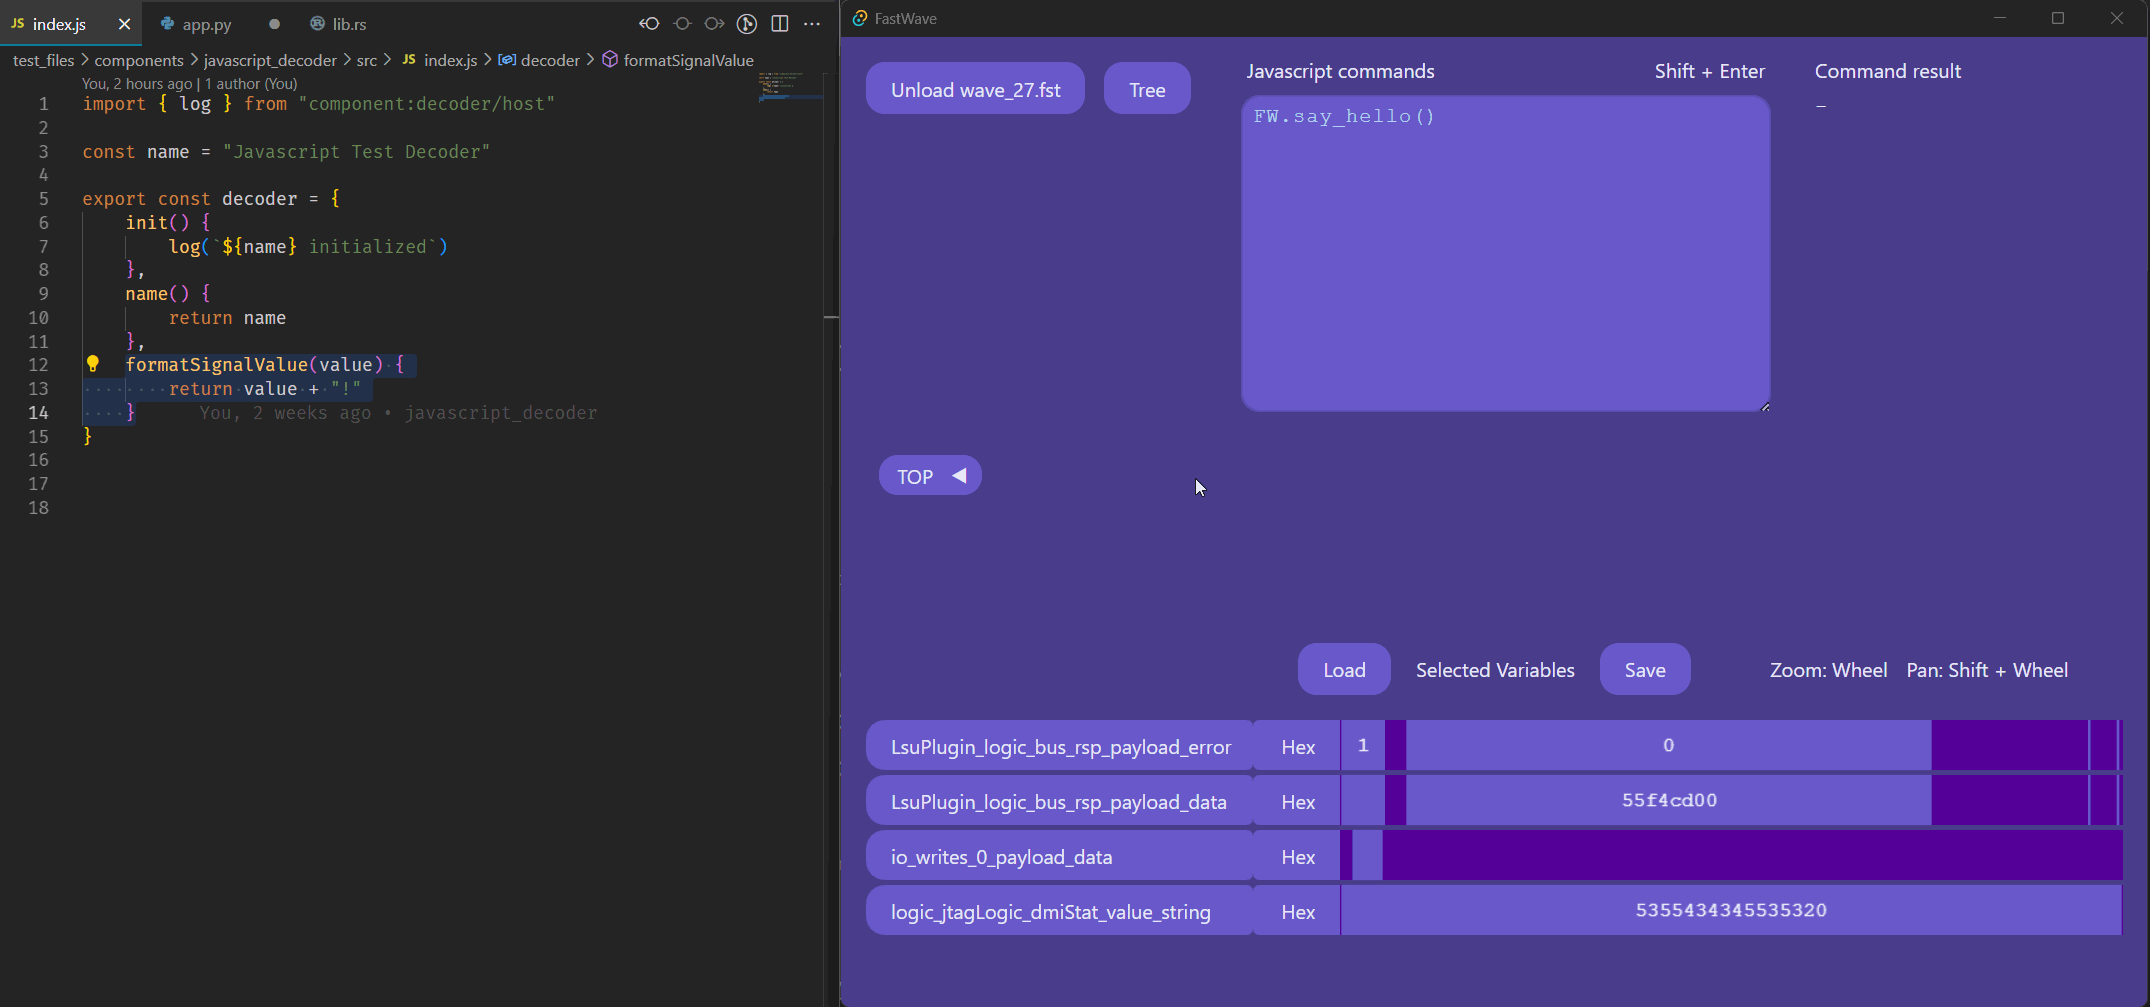Click the editor minimap preview
This screenshot has width=2150, height=1007.
pyautogui.click(x=790, y=86)
